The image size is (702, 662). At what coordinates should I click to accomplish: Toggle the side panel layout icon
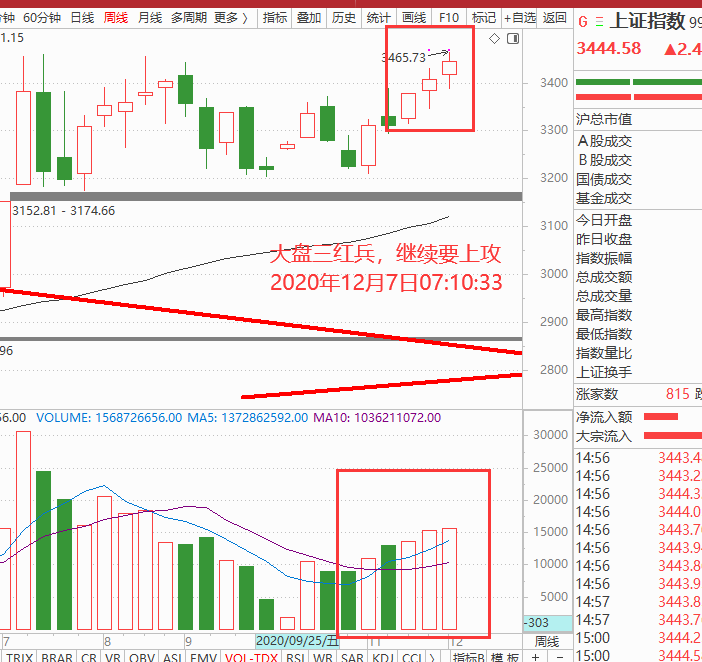tap(513, 38)
